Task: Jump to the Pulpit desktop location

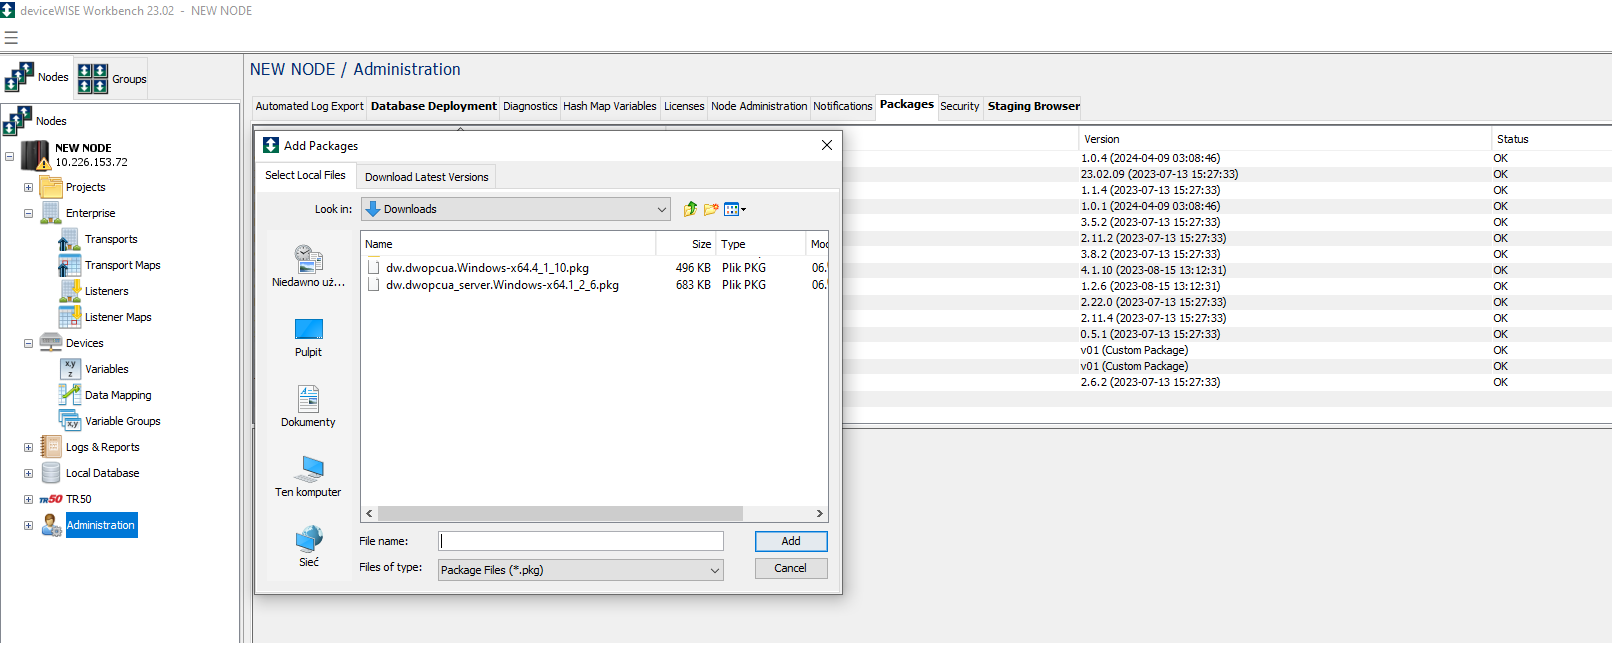Action: pos(308,337)
